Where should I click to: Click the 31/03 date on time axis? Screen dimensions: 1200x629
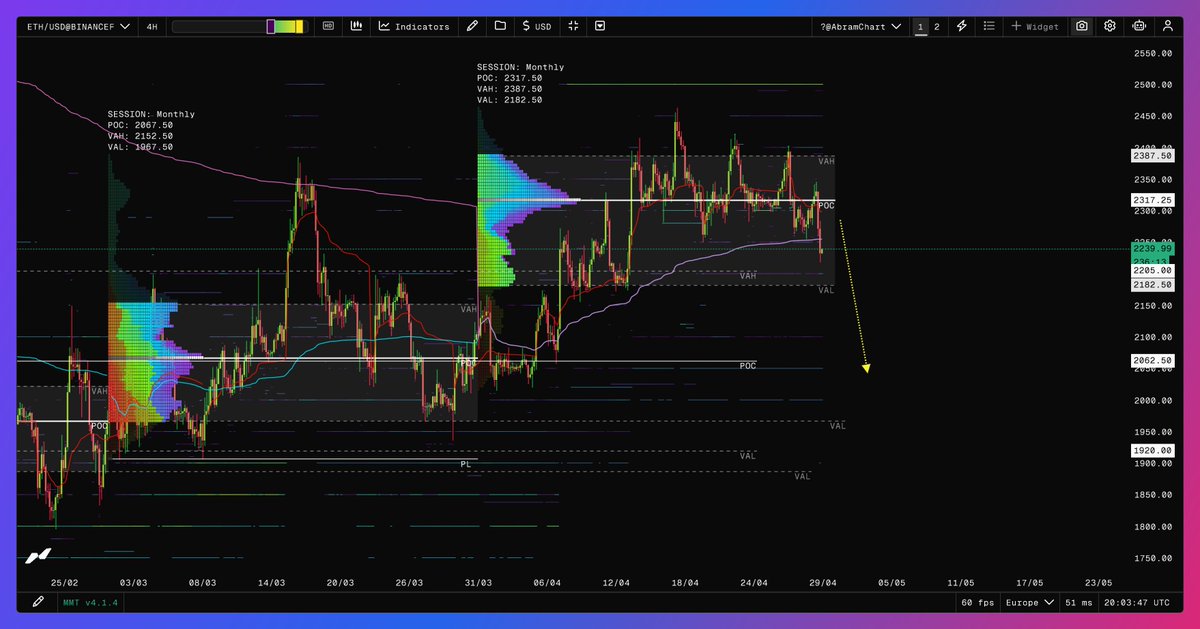click(478, 582)
